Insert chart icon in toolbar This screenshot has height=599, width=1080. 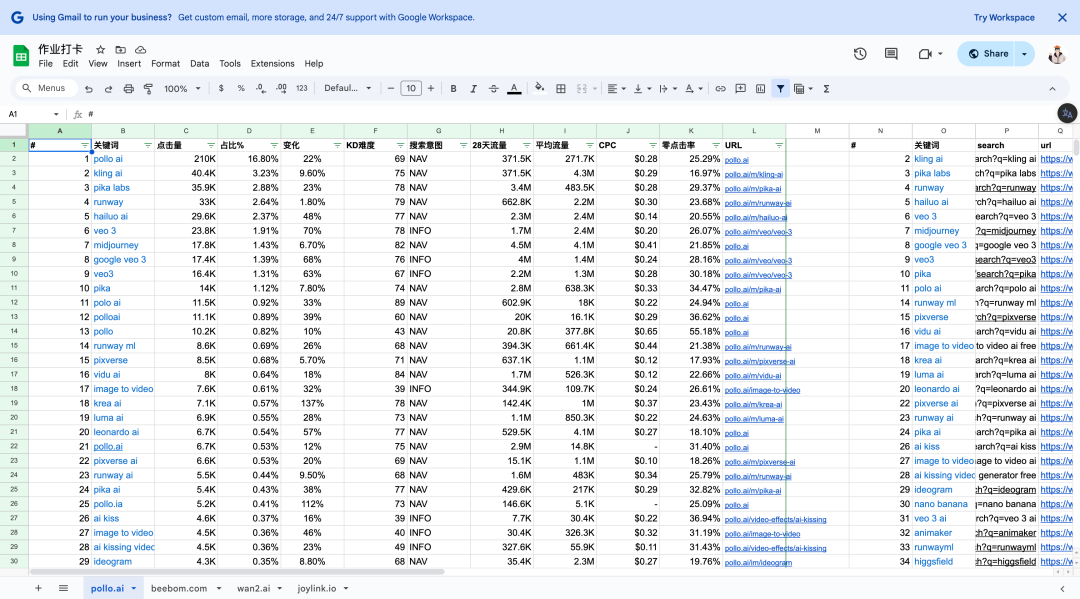pyautogui.click(x=760, y=89)
